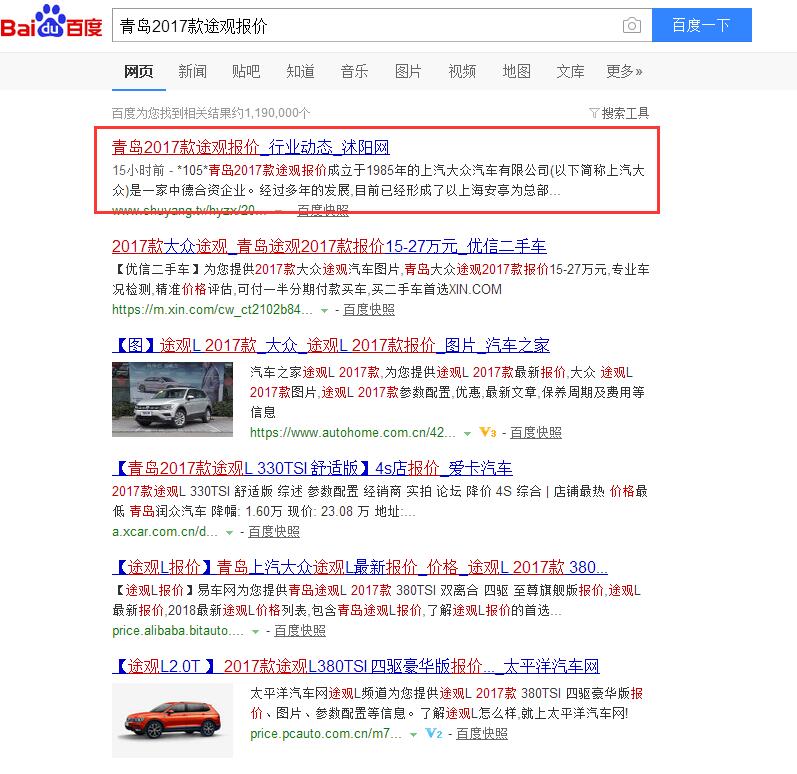Select the 网页 tab
The width and height of the screenshot is (797, 774).
point(138,71)
